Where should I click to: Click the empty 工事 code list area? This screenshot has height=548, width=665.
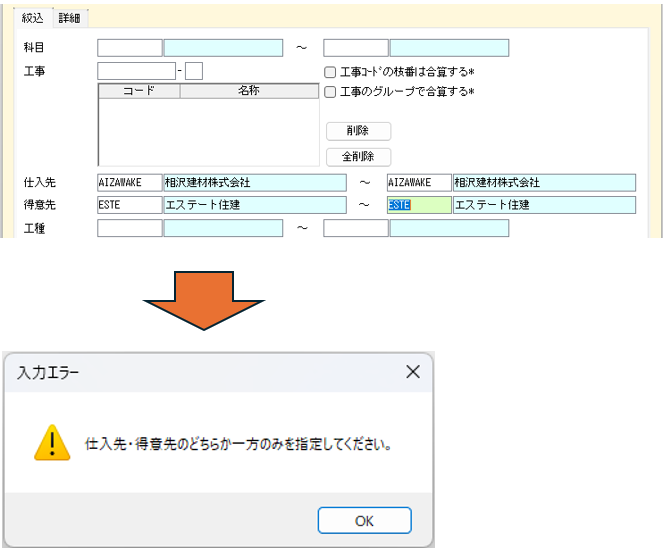click(x=208, y=132)
